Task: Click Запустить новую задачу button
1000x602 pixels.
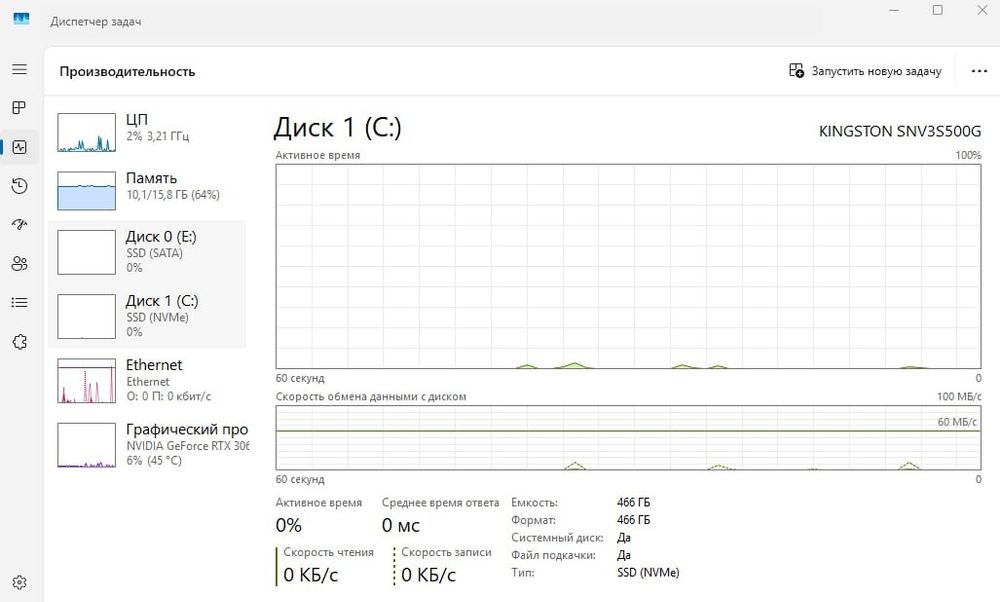Action: (865, 71)
